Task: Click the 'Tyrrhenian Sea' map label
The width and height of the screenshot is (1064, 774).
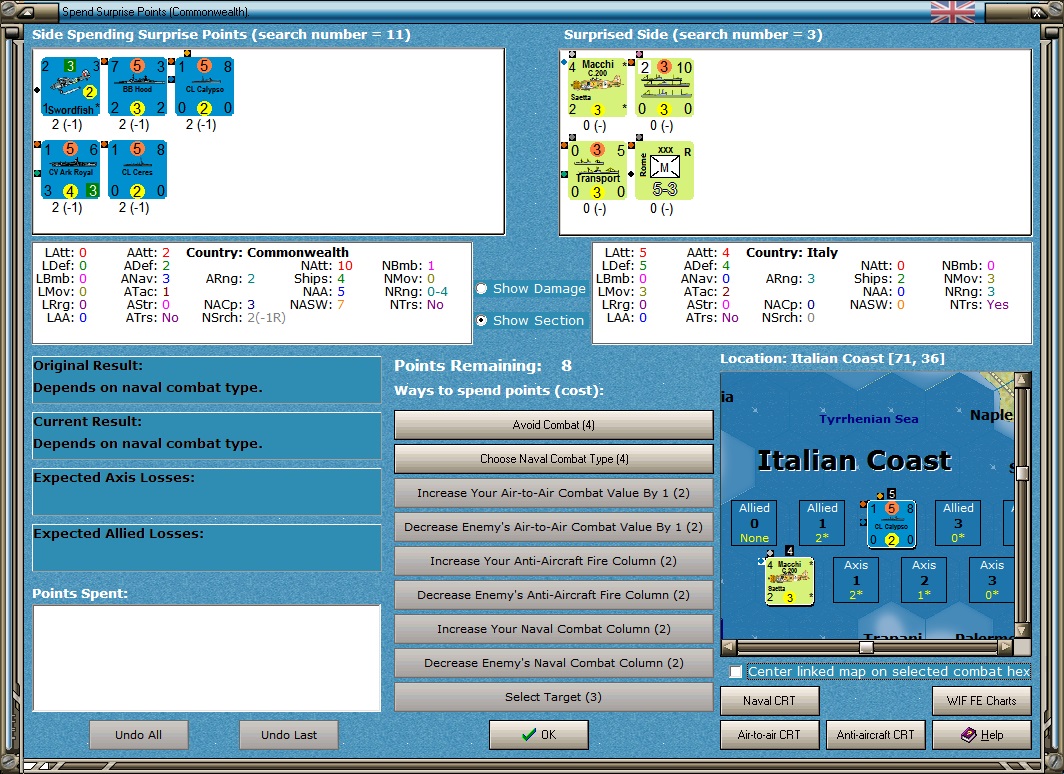Action: pyautogui.click(x=869, y=419)
